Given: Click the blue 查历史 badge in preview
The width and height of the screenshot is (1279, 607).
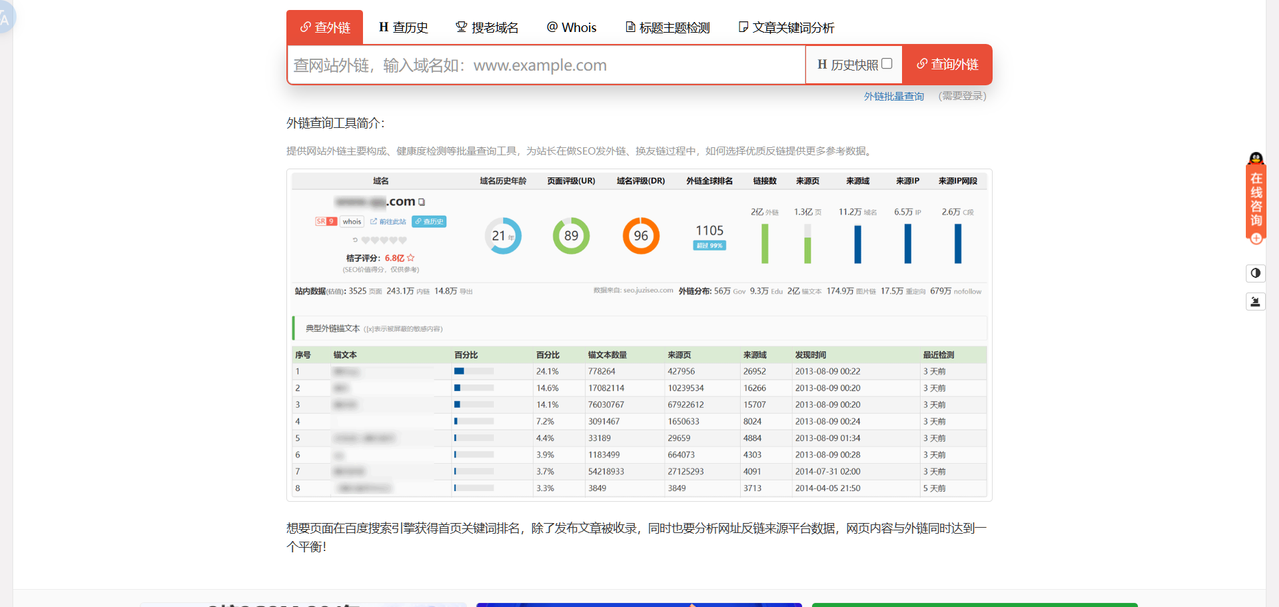Looking at the screenshot, I should [x=429, y=221].
